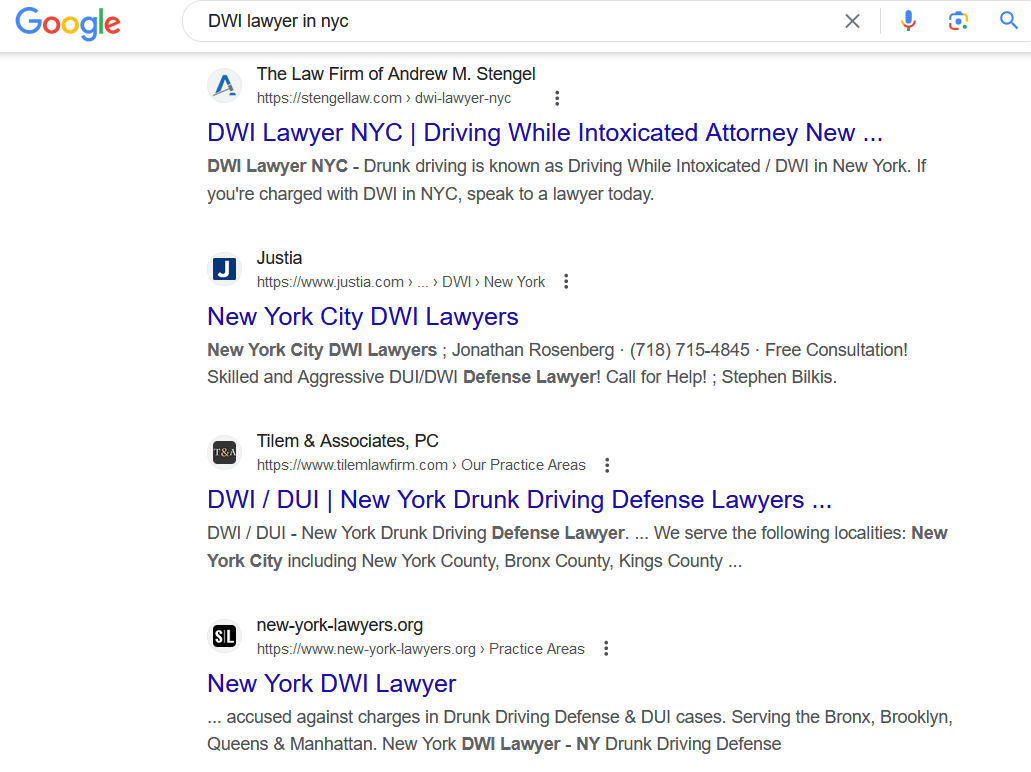Click the new-york-lawyers.org Practice Areas URL
Screen dimensions: 1031x772
421,649
